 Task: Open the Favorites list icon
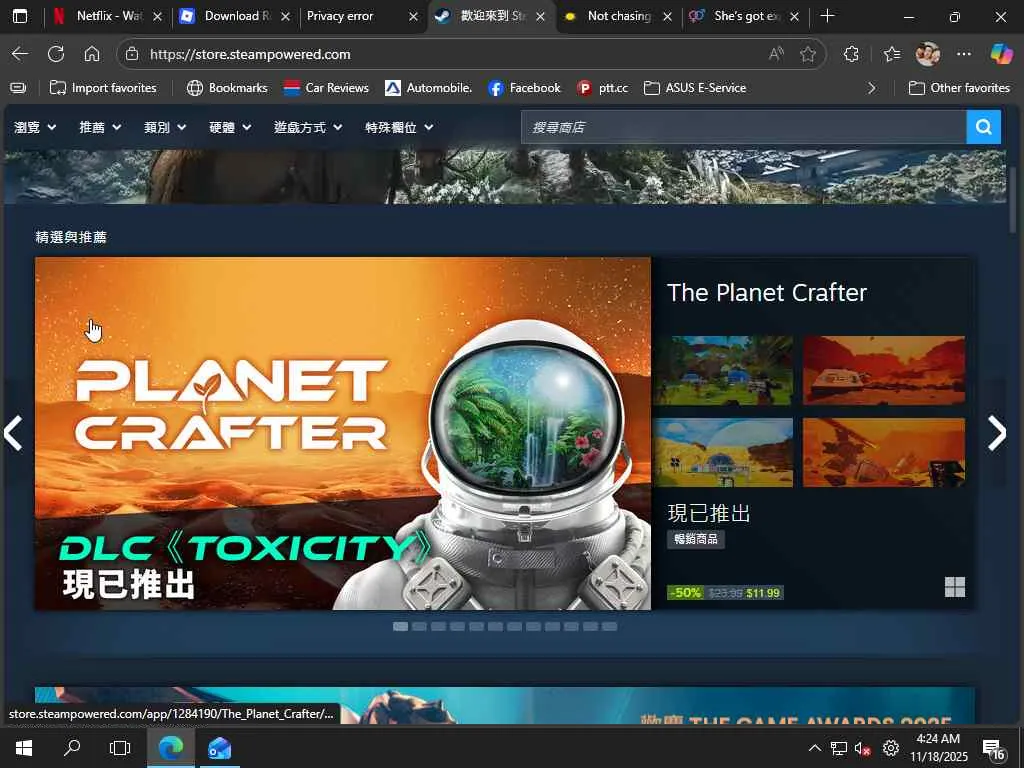coord(891,54)
